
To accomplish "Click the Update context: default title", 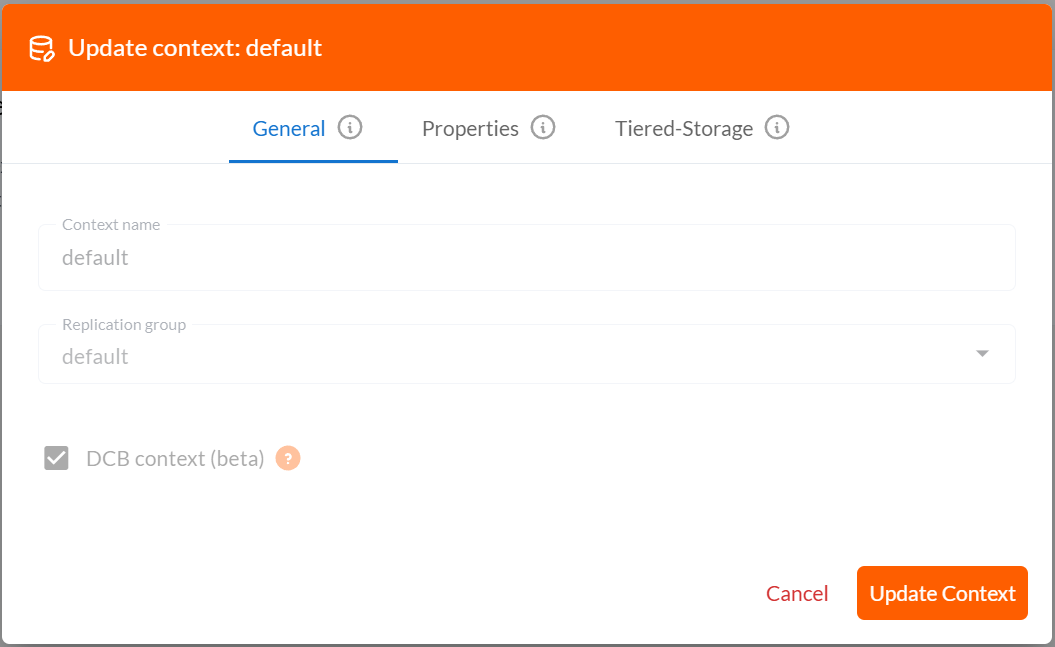I will pos(195,48).
